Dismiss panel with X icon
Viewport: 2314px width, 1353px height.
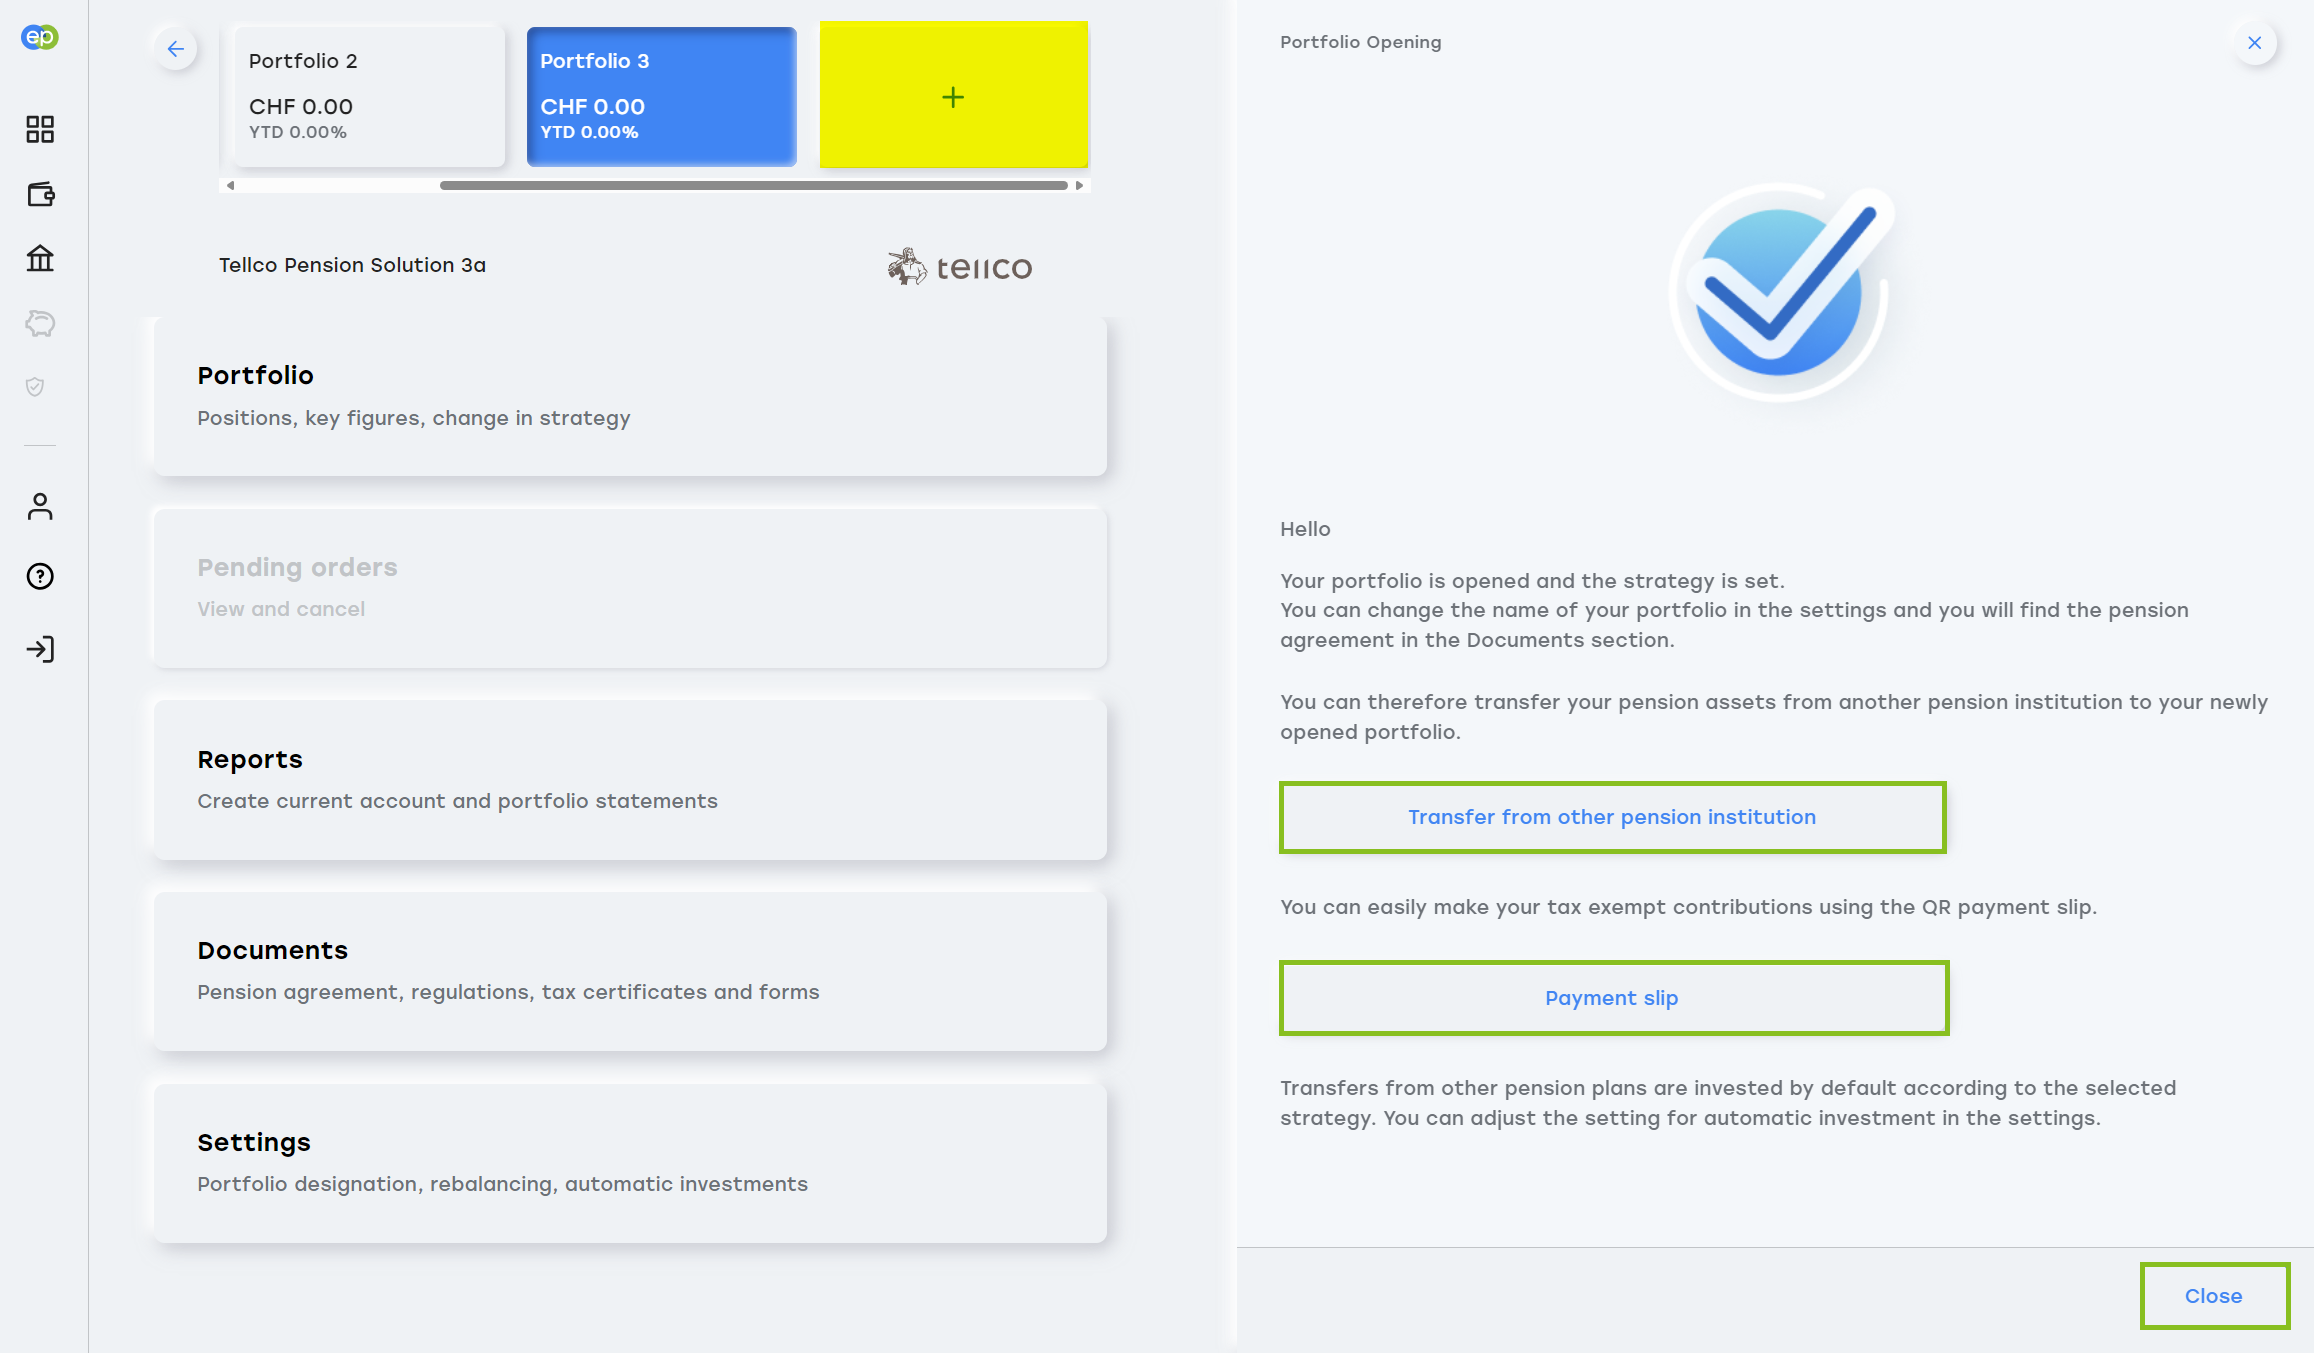click(2254, 43)
